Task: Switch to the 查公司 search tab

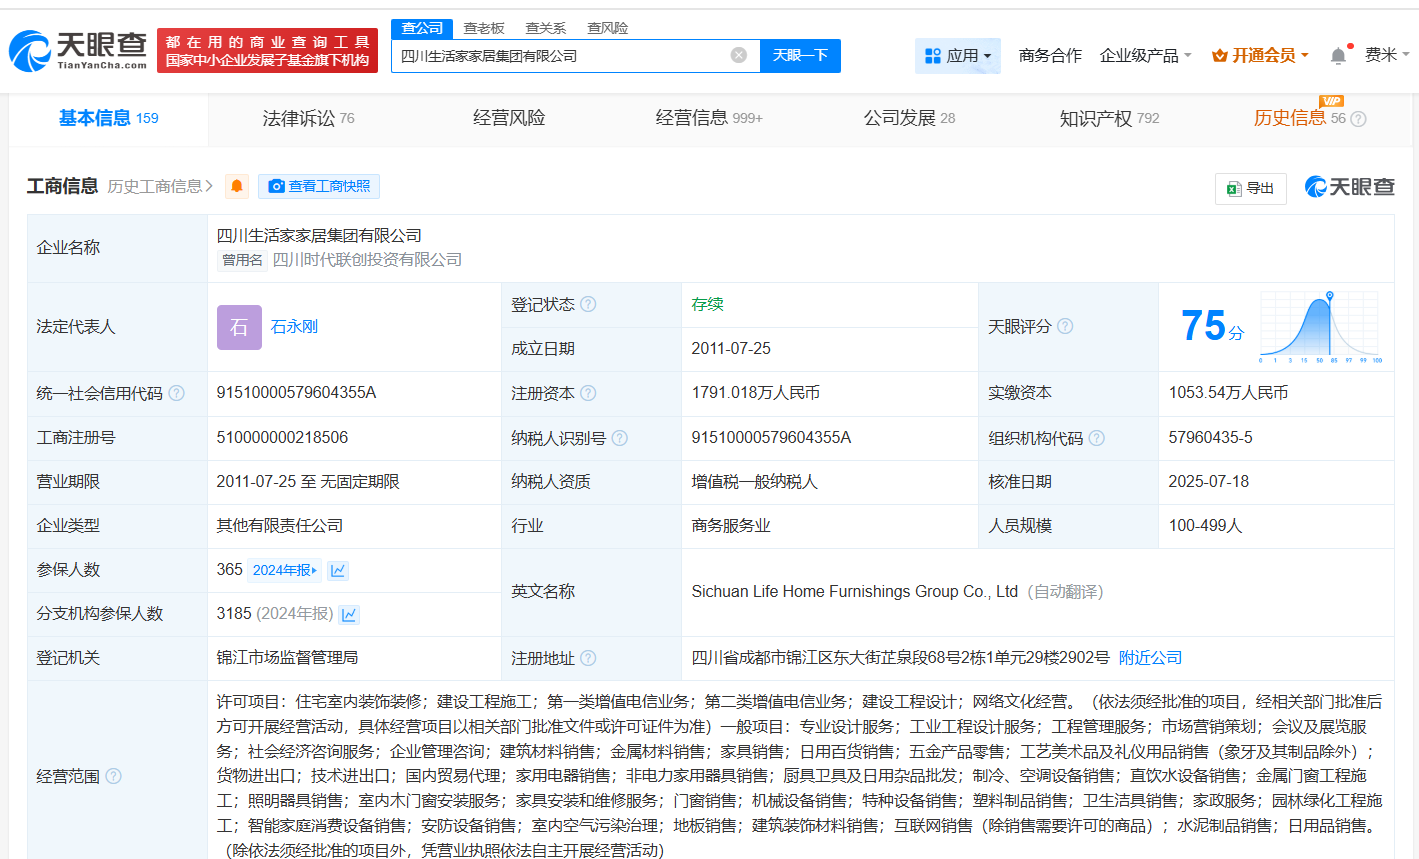Action: (x=422, y=28)
